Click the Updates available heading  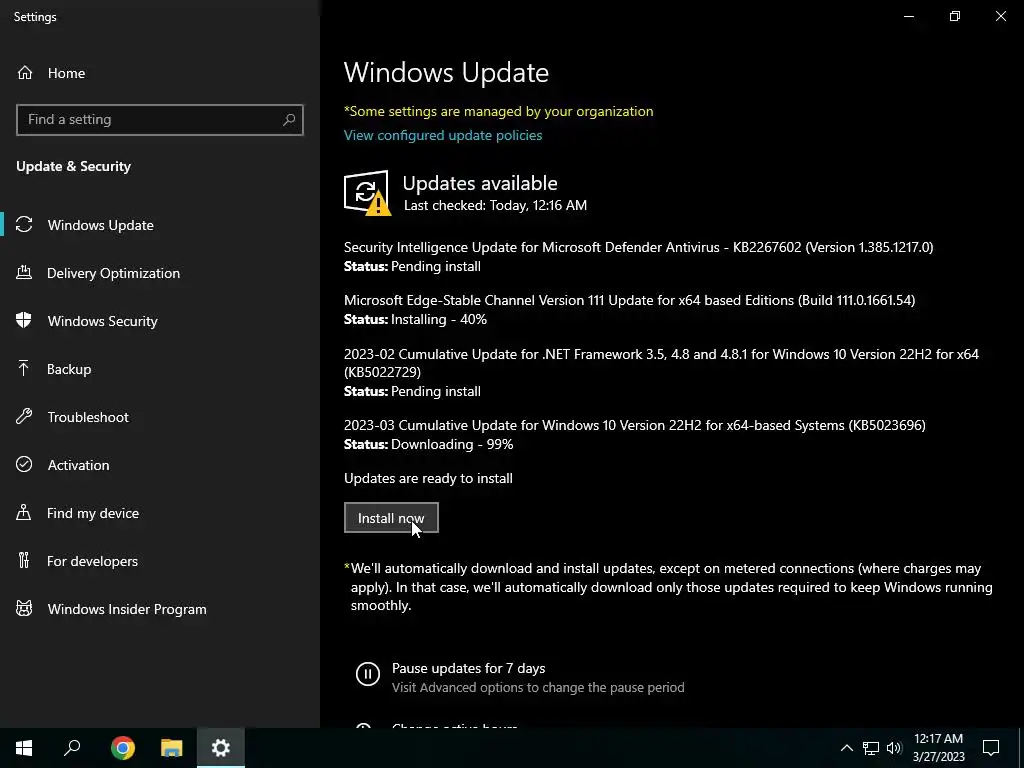[x=480, y=183]
